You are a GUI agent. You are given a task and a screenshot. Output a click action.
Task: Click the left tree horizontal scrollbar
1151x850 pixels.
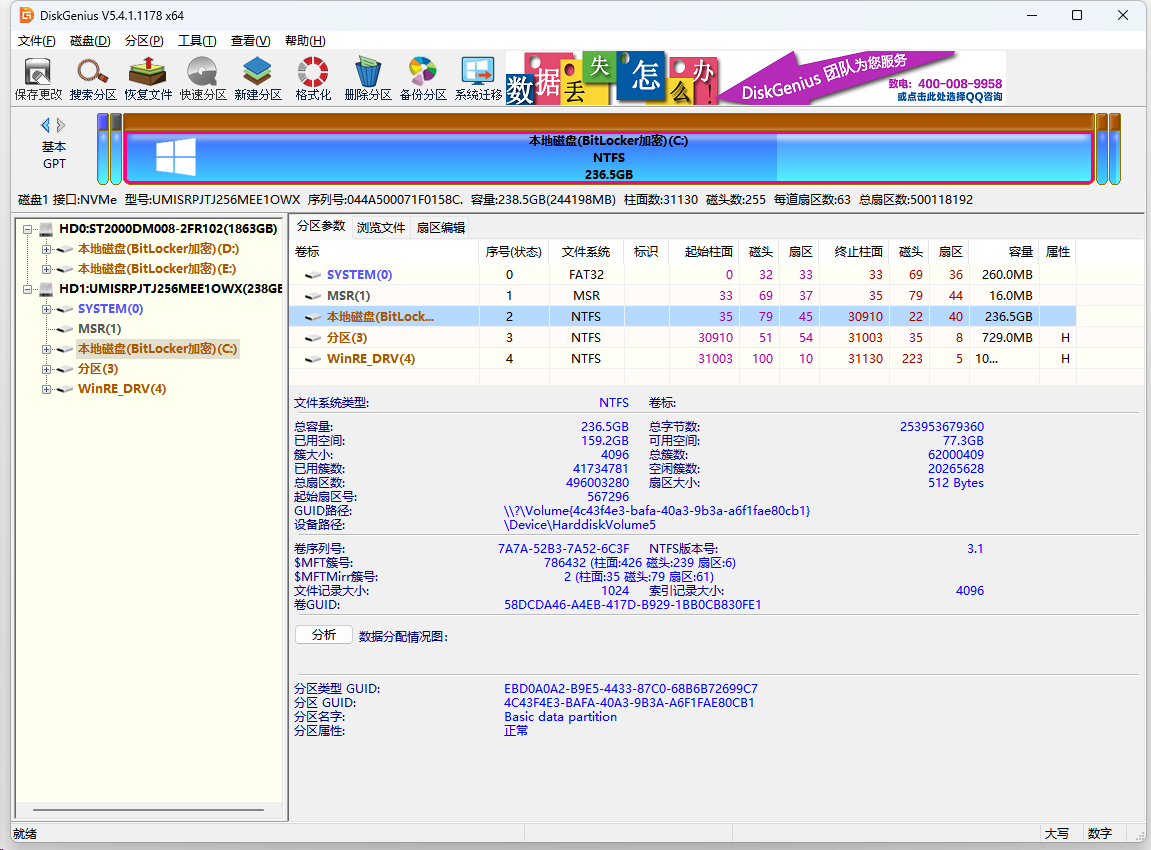click(148, 810)
